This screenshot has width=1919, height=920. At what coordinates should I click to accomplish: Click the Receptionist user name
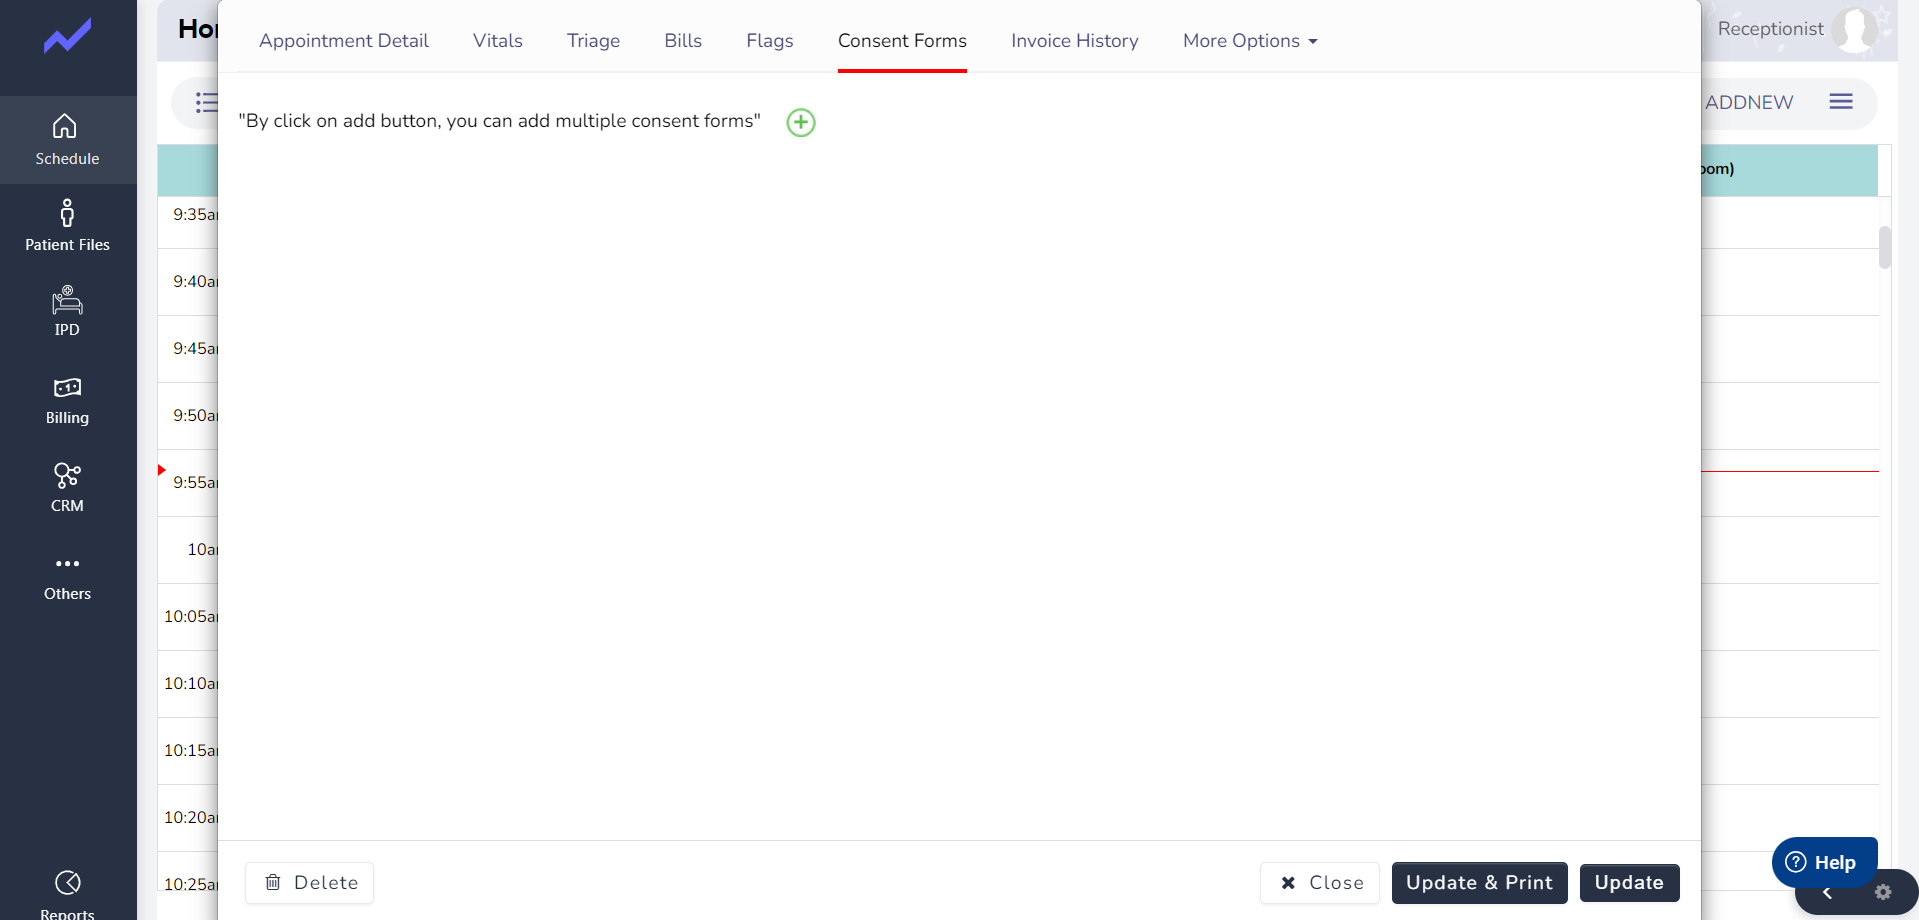tap(1770, 29)
